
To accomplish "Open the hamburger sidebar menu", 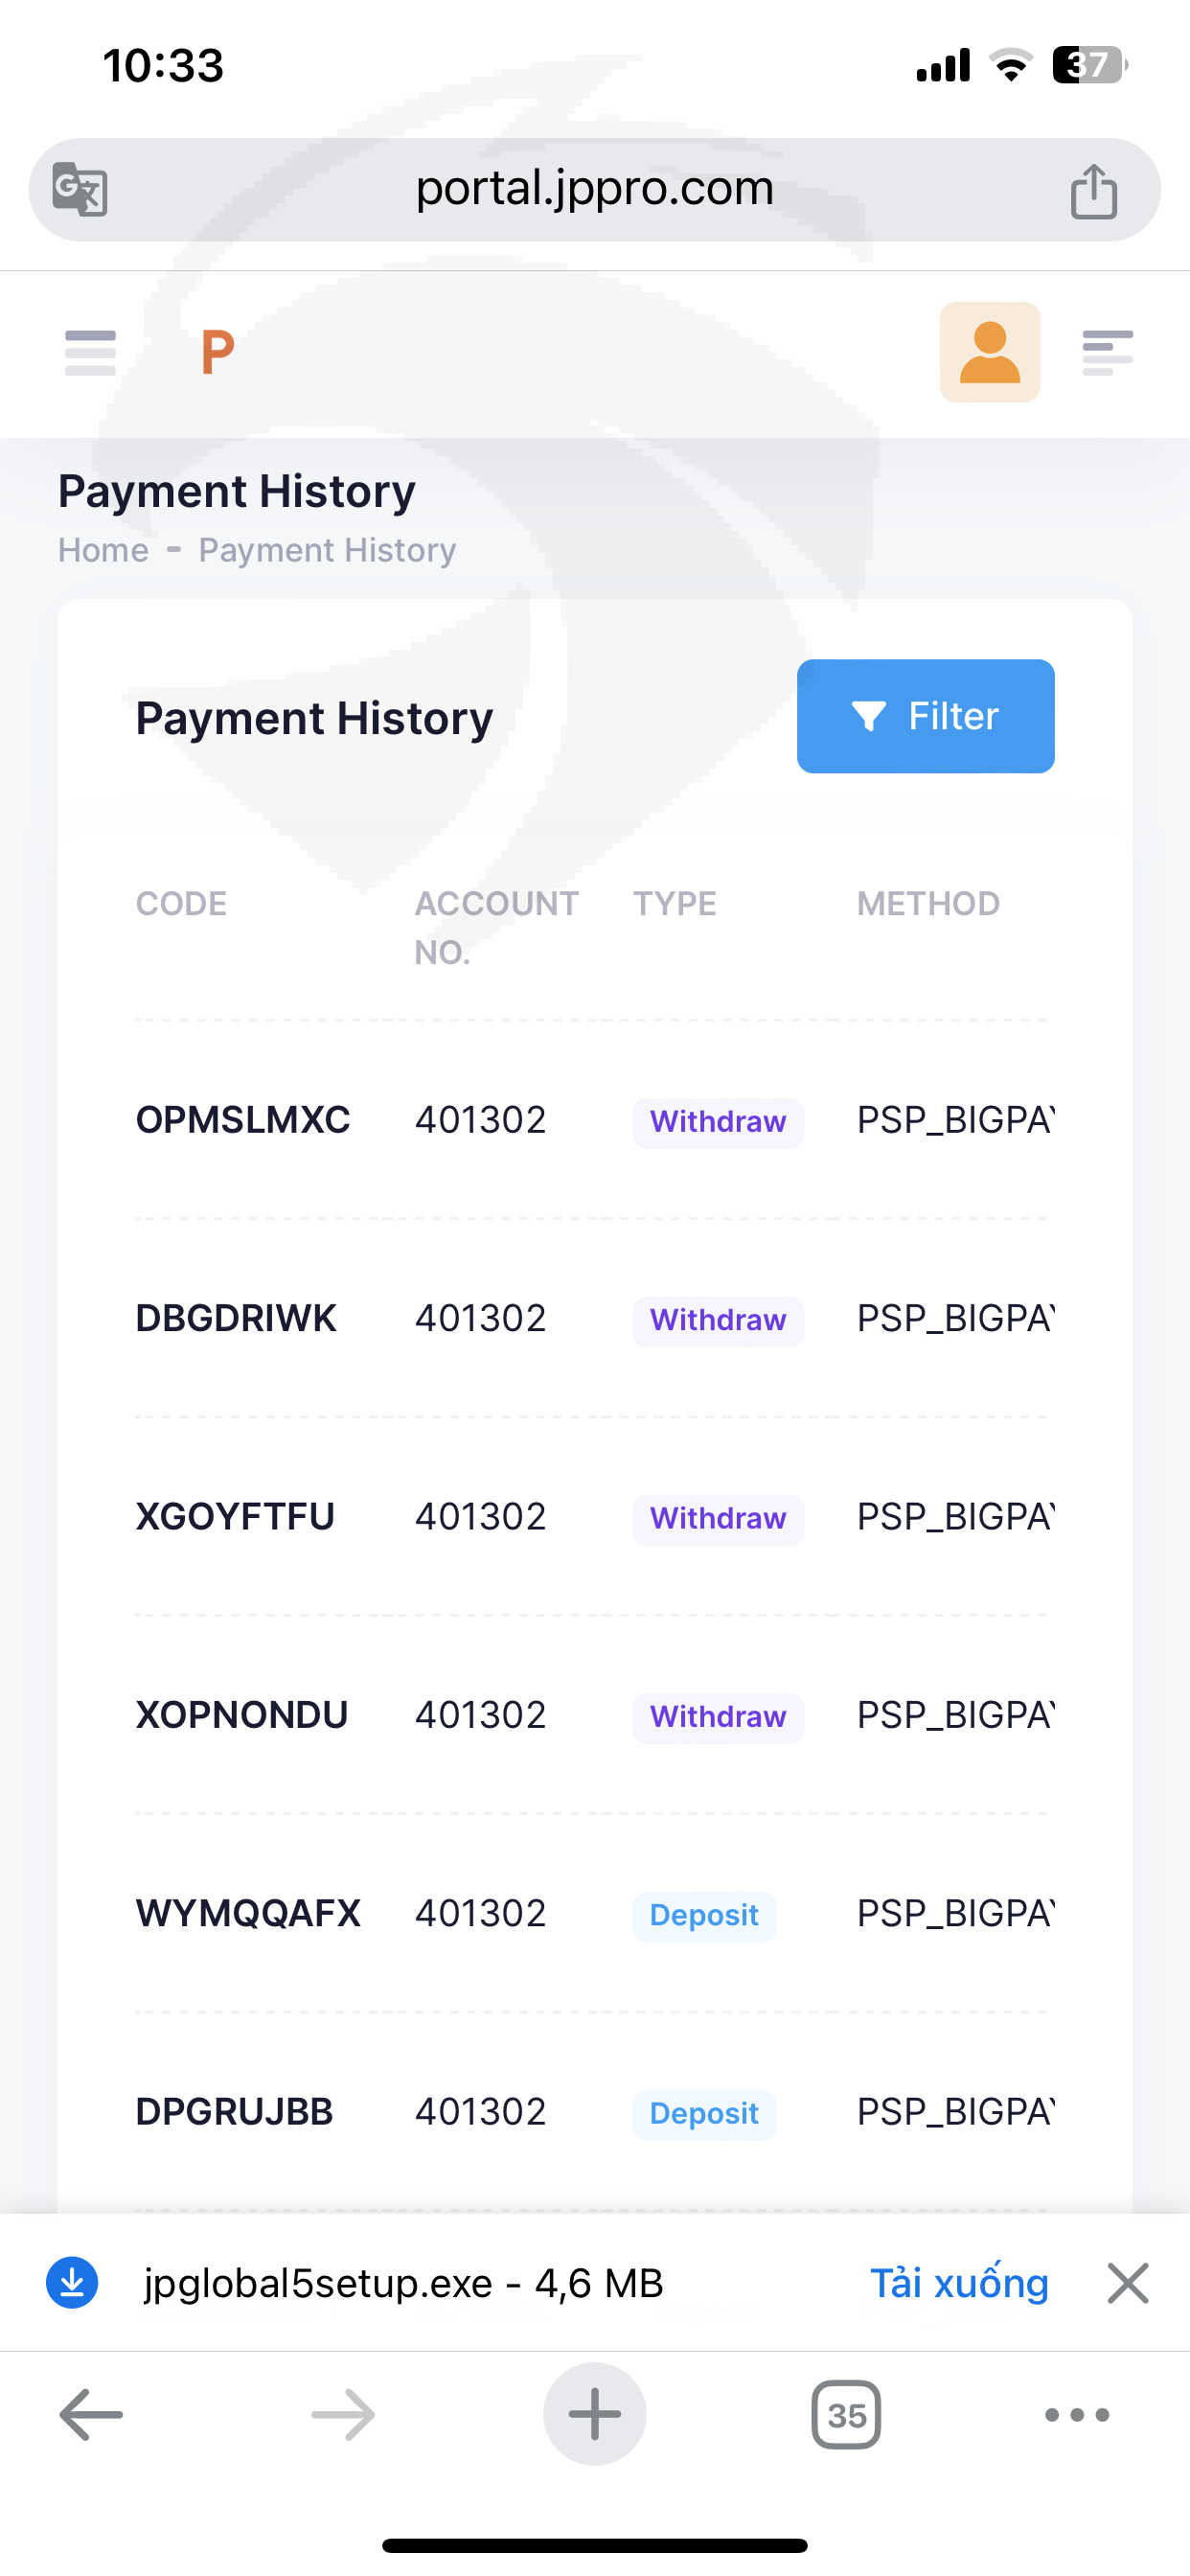I will click(x=90, y=352).
